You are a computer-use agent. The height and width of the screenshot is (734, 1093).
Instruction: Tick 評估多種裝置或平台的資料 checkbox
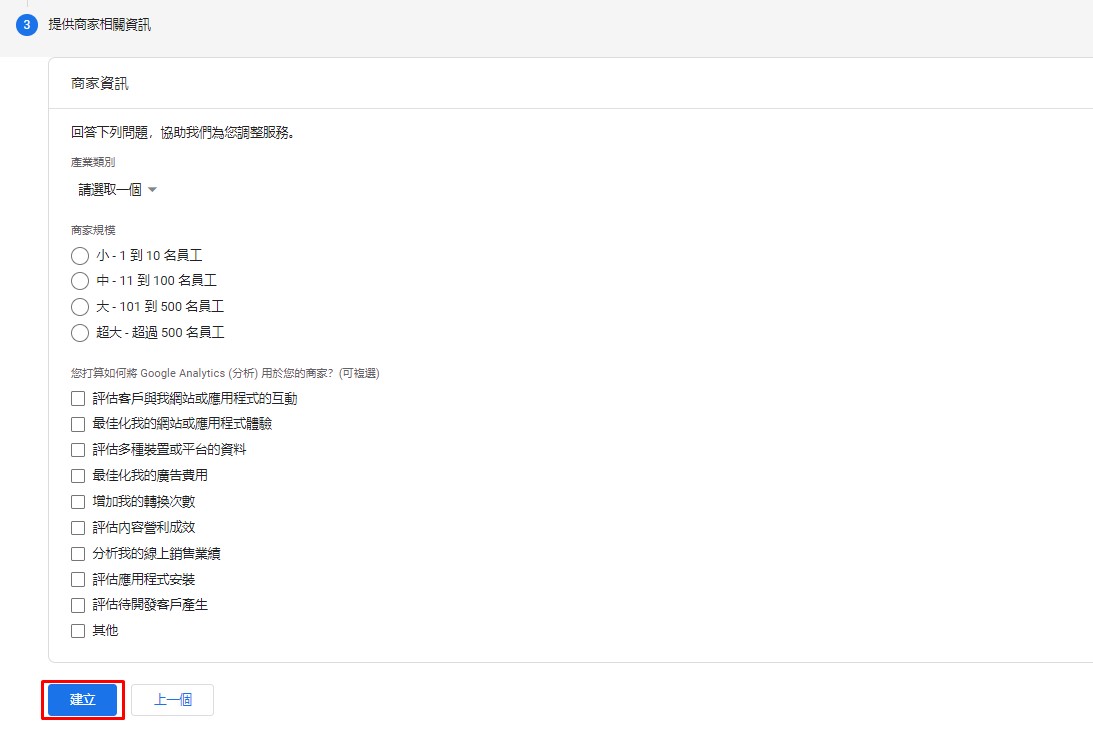78,450
